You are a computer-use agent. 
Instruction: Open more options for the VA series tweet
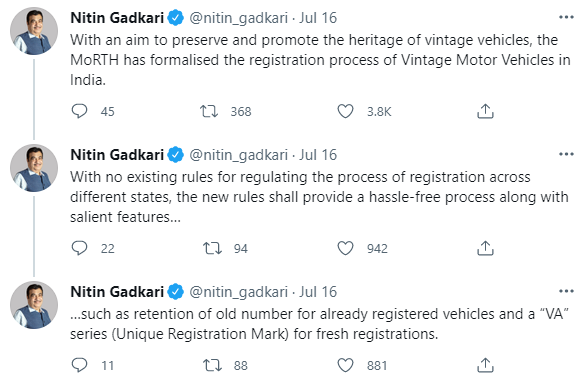(566, 291)
